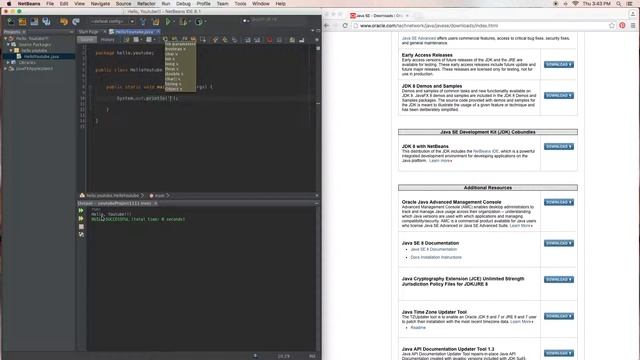Click the Redo arrow icon
Screen dimensions: 640x360
(x=76, y=21)
